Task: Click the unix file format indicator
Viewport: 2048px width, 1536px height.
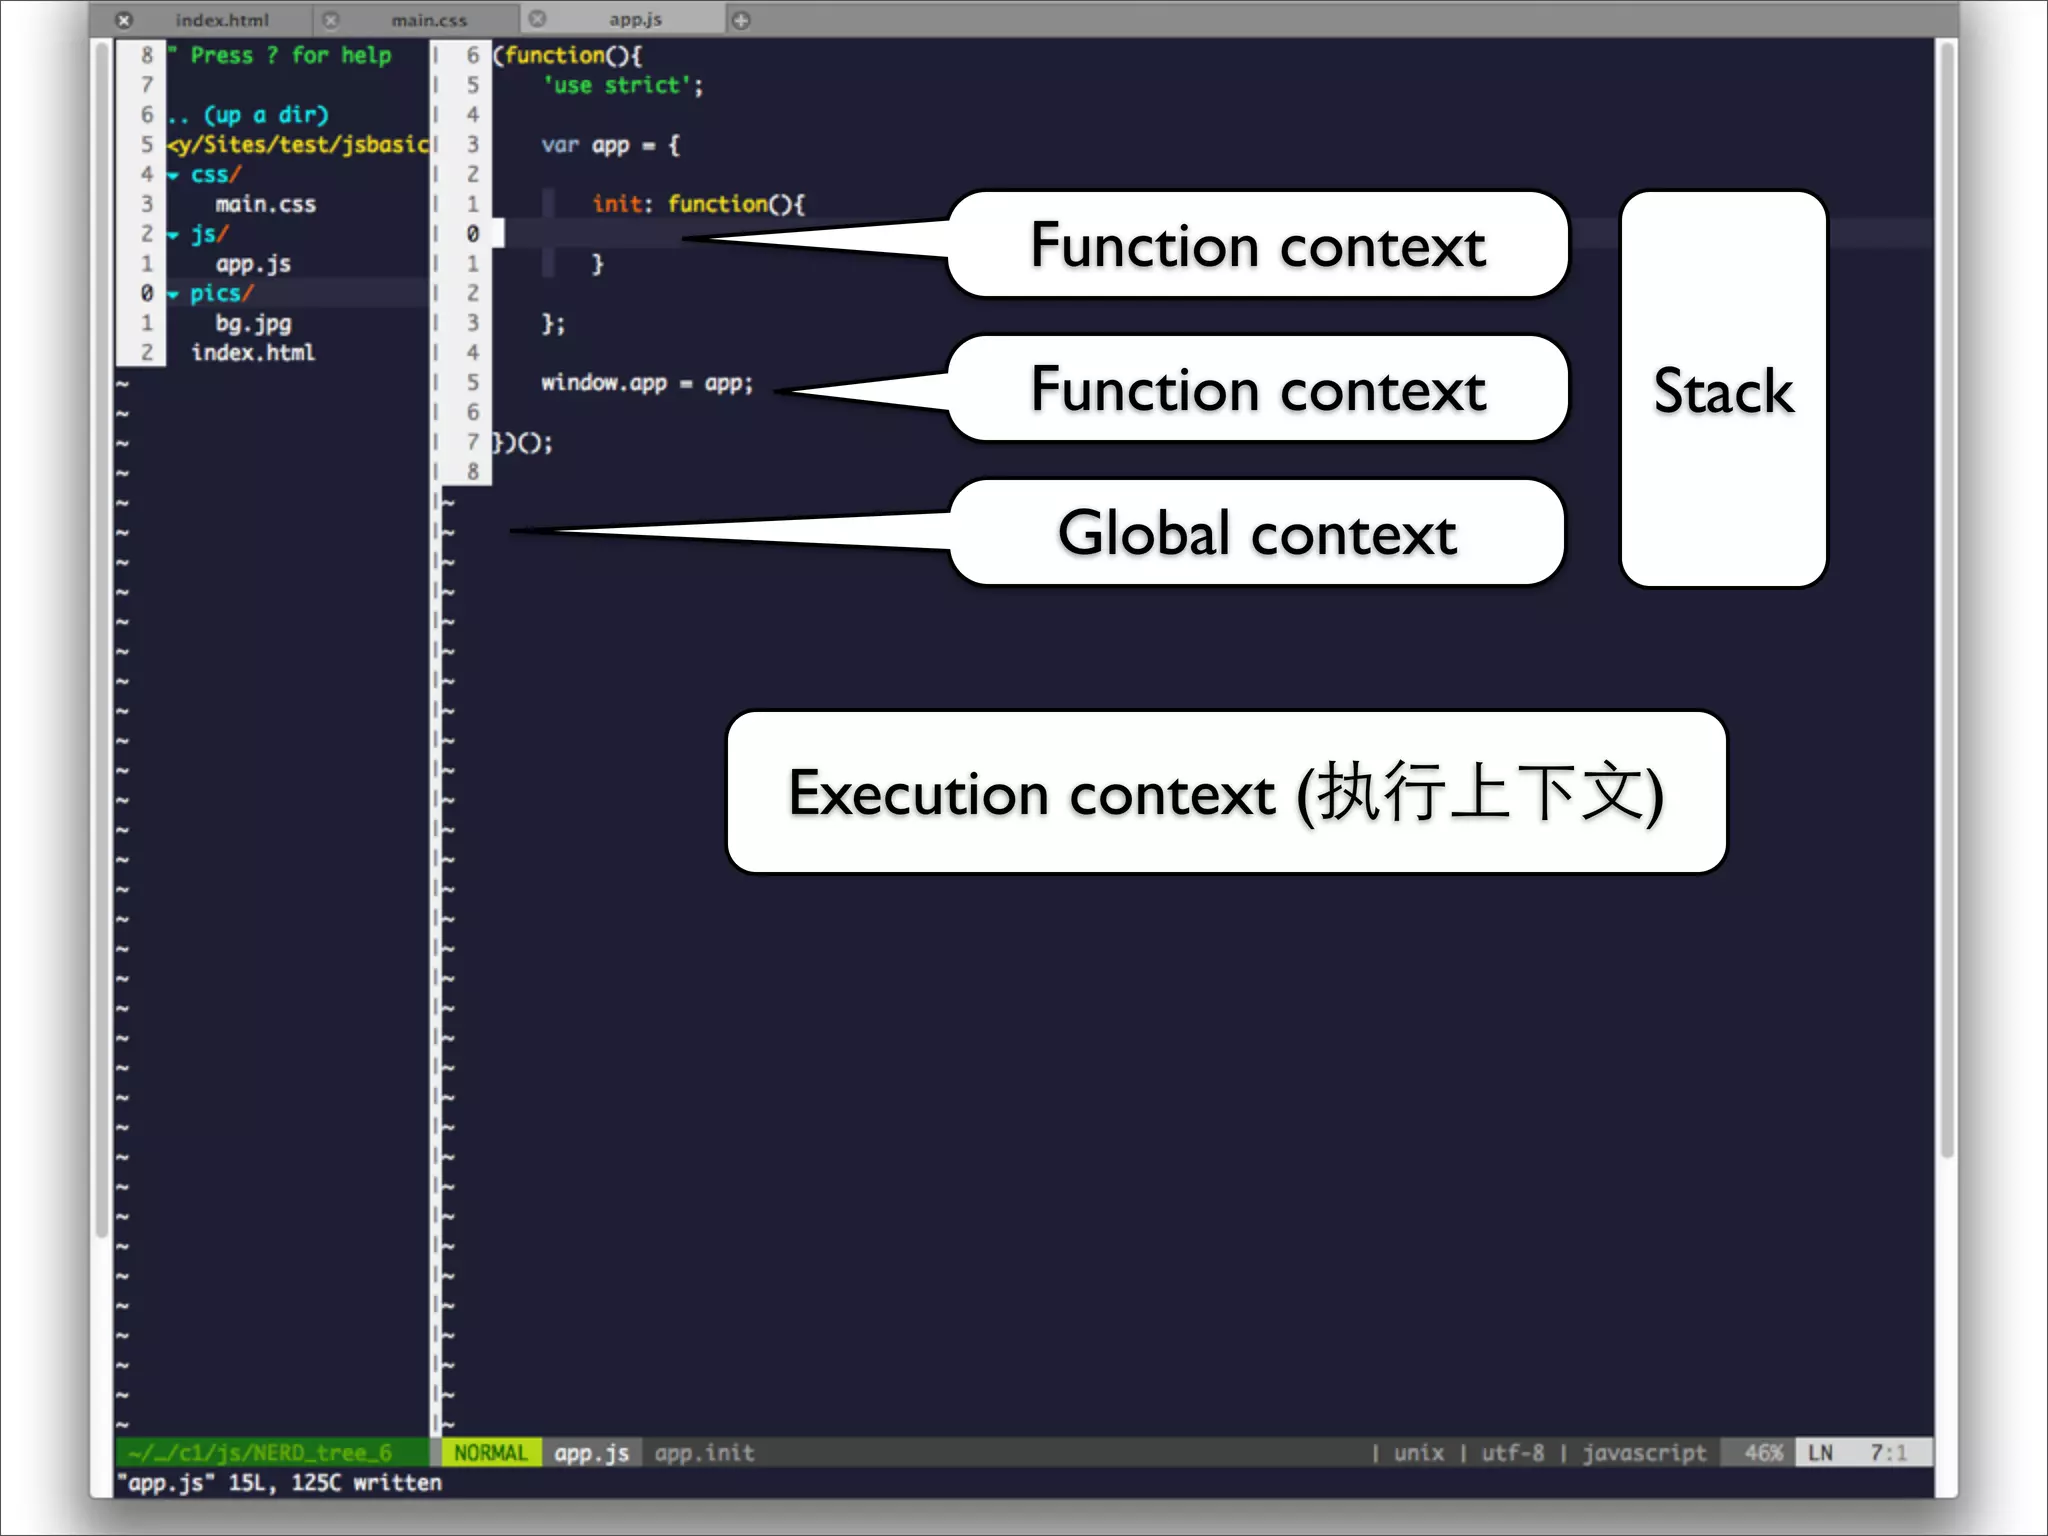Action: (x=1418, y=1452)
